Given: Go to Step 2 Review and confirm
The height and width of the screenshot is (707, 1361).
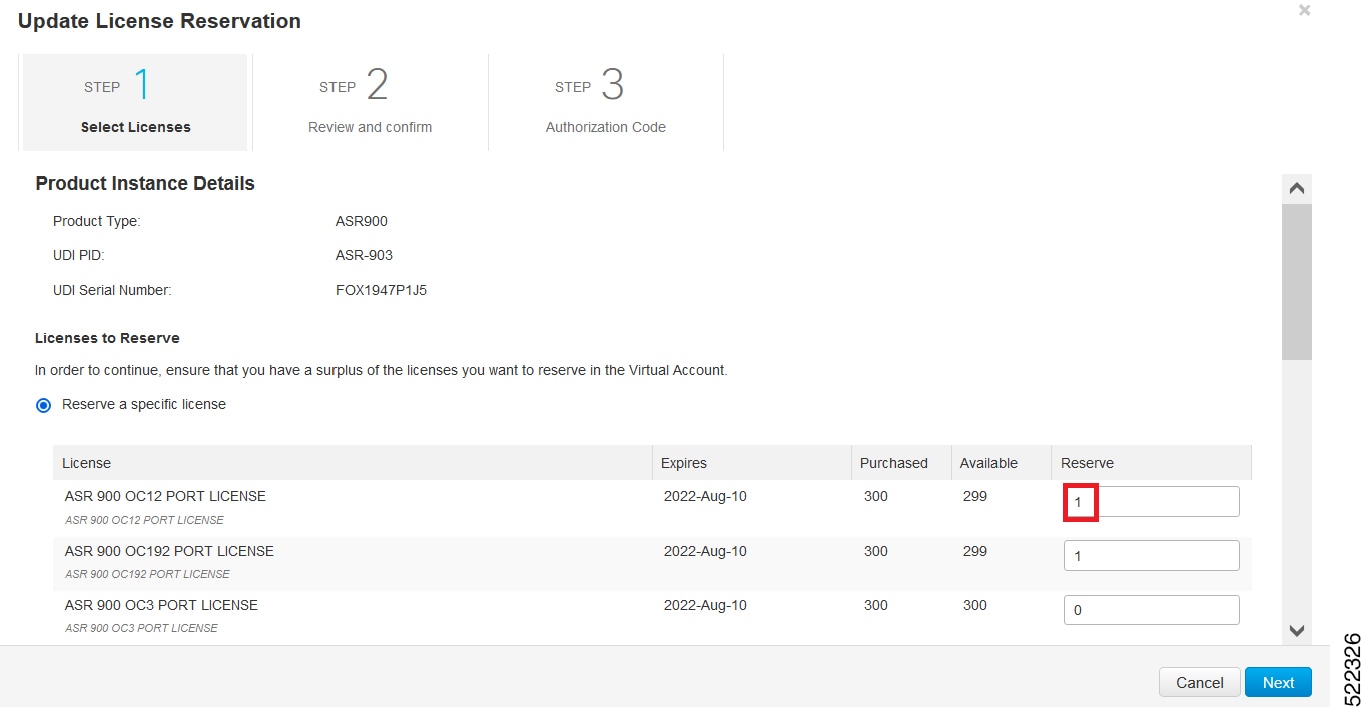Looking at the screenshot, I should pyautogui.click(x=370, y=102).
